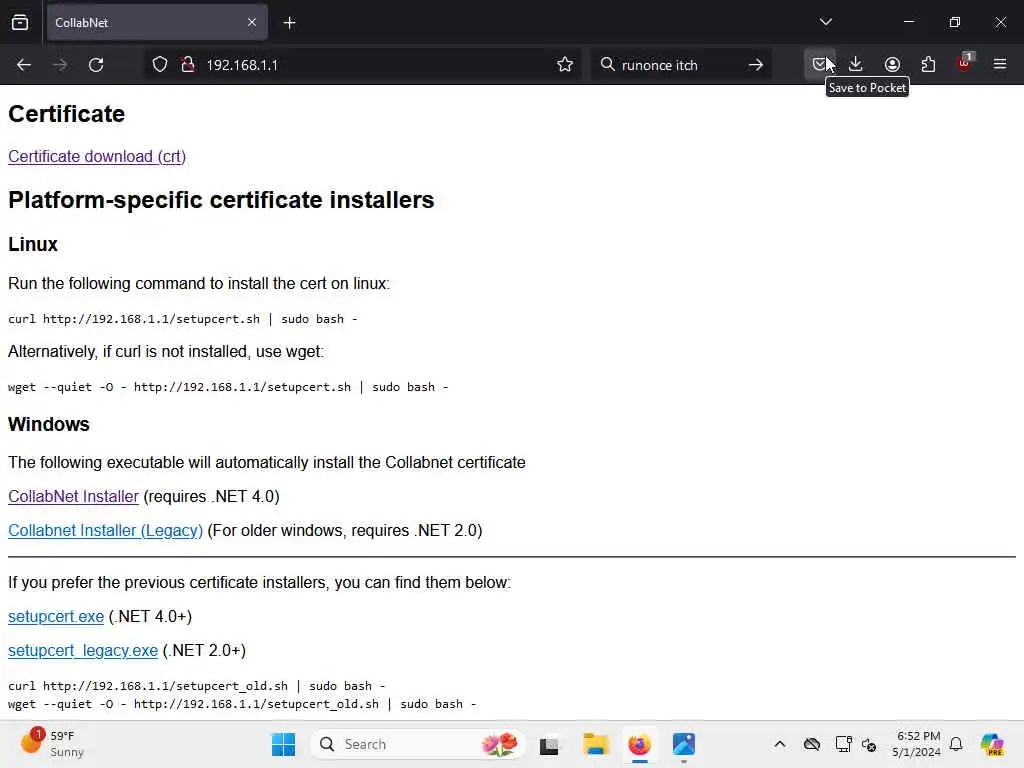Click the taskbar Search box
Viewport: 1024px width, 768px height.
point(418,744)
